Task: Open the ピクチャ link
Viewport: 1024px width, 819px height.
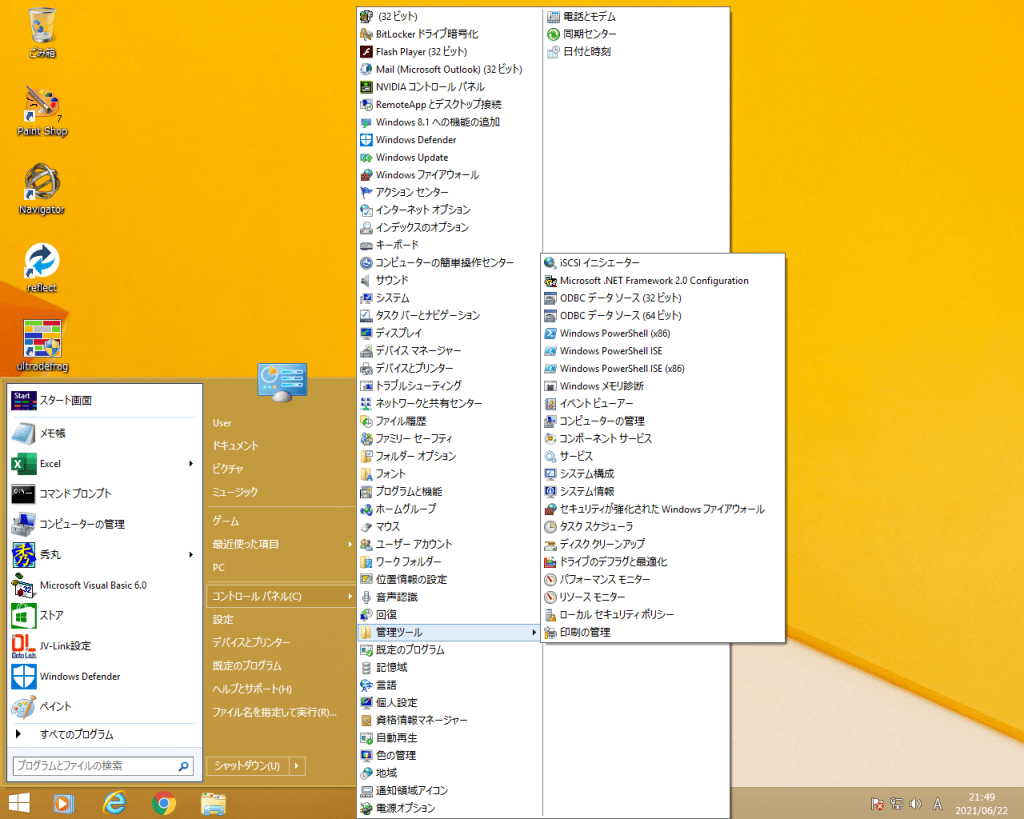Action: pyautogui.click(x=228, y=469)
